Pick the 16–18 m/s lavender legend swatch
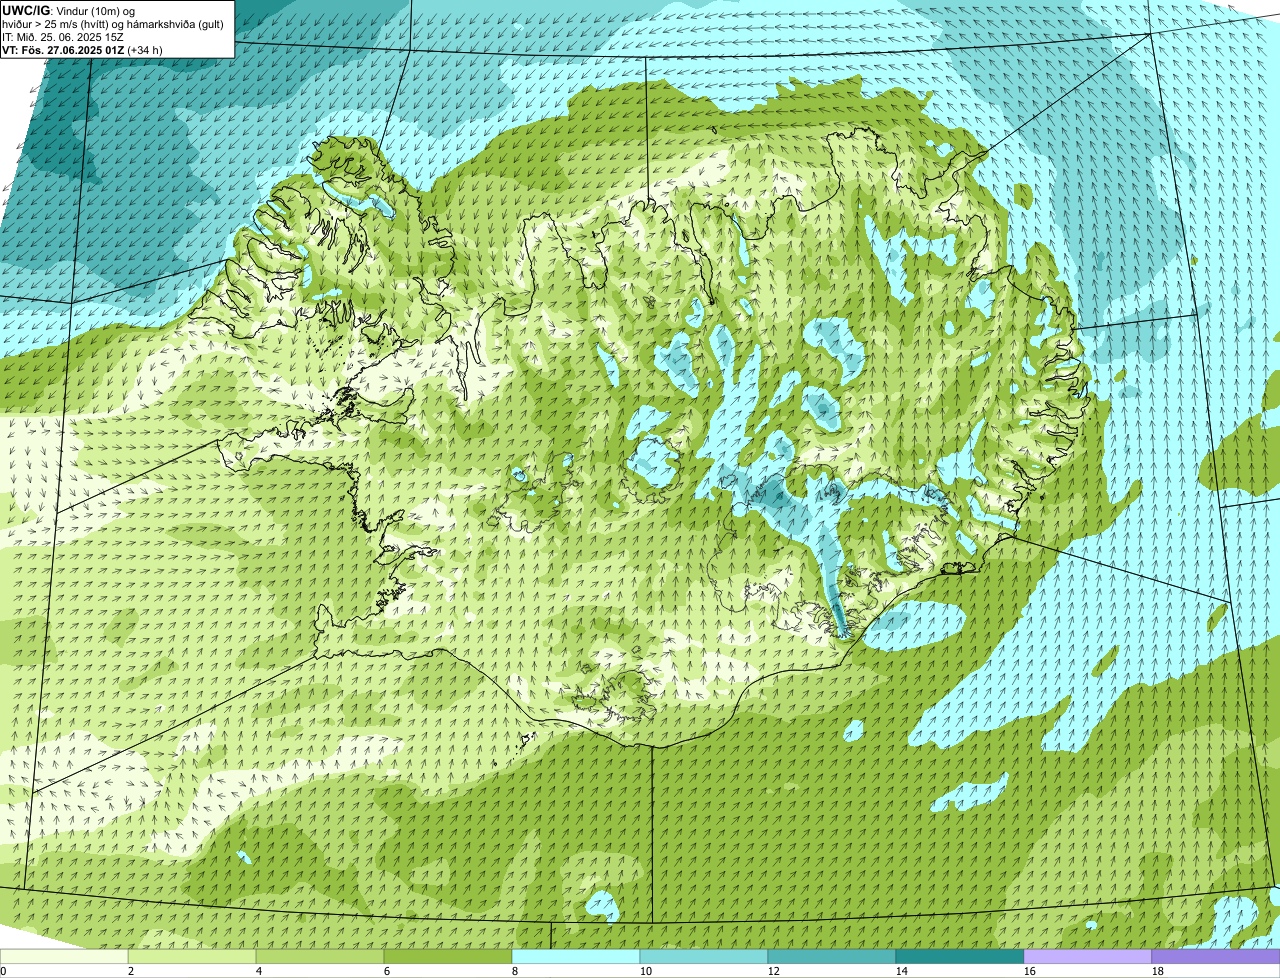The image size is (1280, 978). point(1088,957)
